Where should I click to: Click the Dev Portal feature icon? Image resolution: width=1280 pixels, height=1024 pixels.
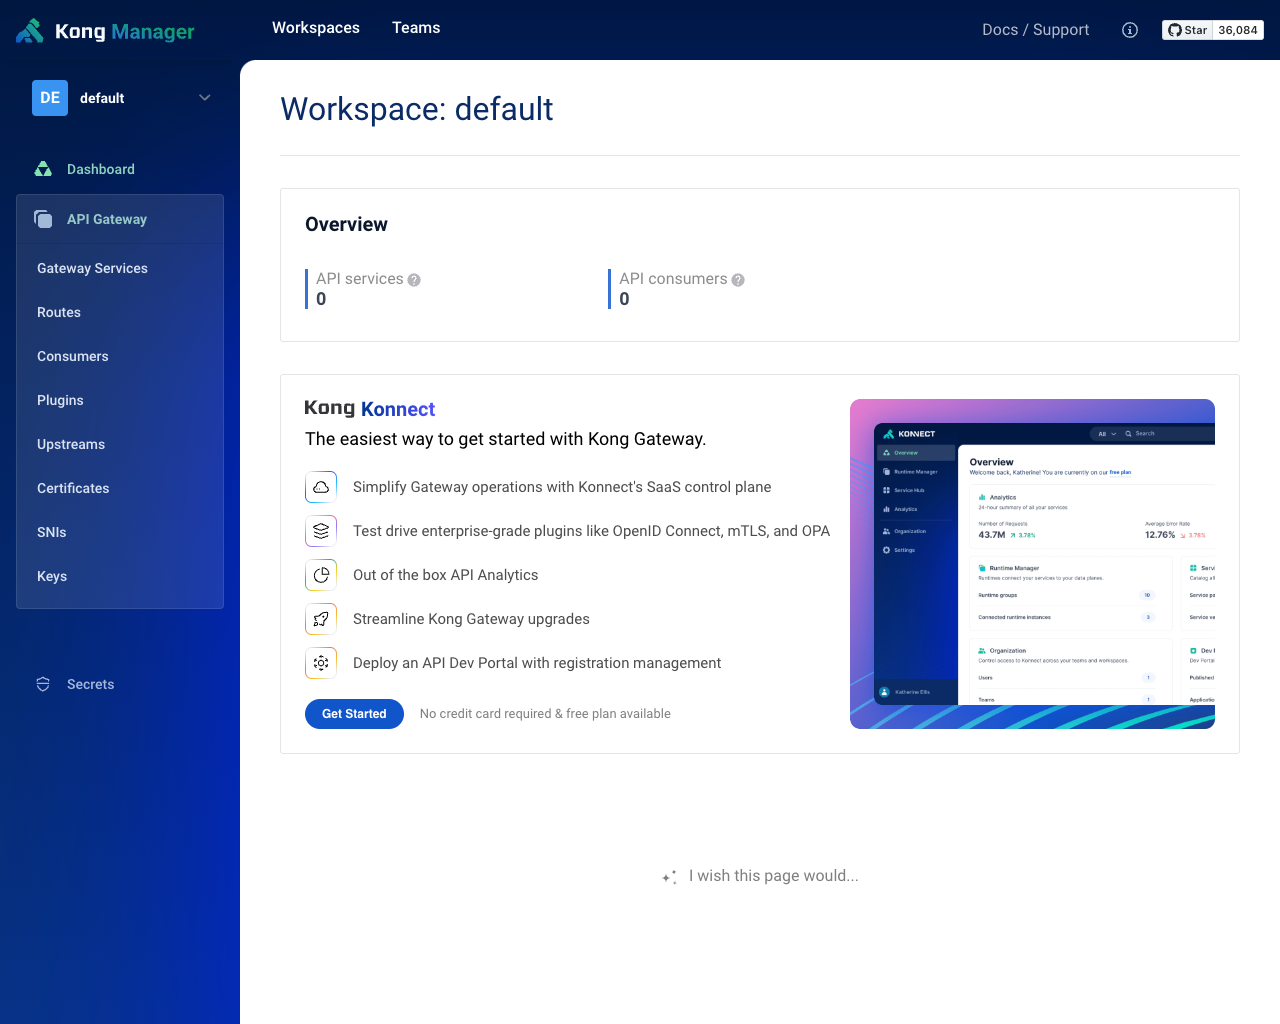point(321,663)
